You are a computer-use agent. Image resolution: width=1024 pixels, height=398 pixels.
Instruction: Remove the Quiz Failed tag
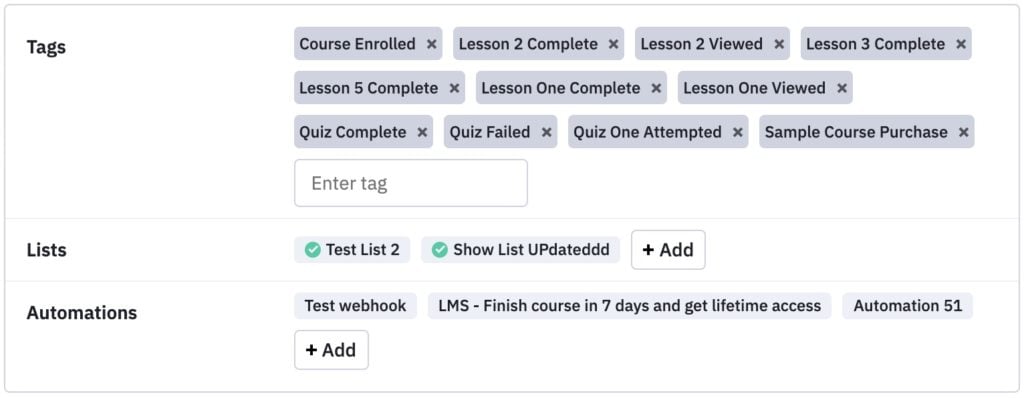click(x=546, y=133)
